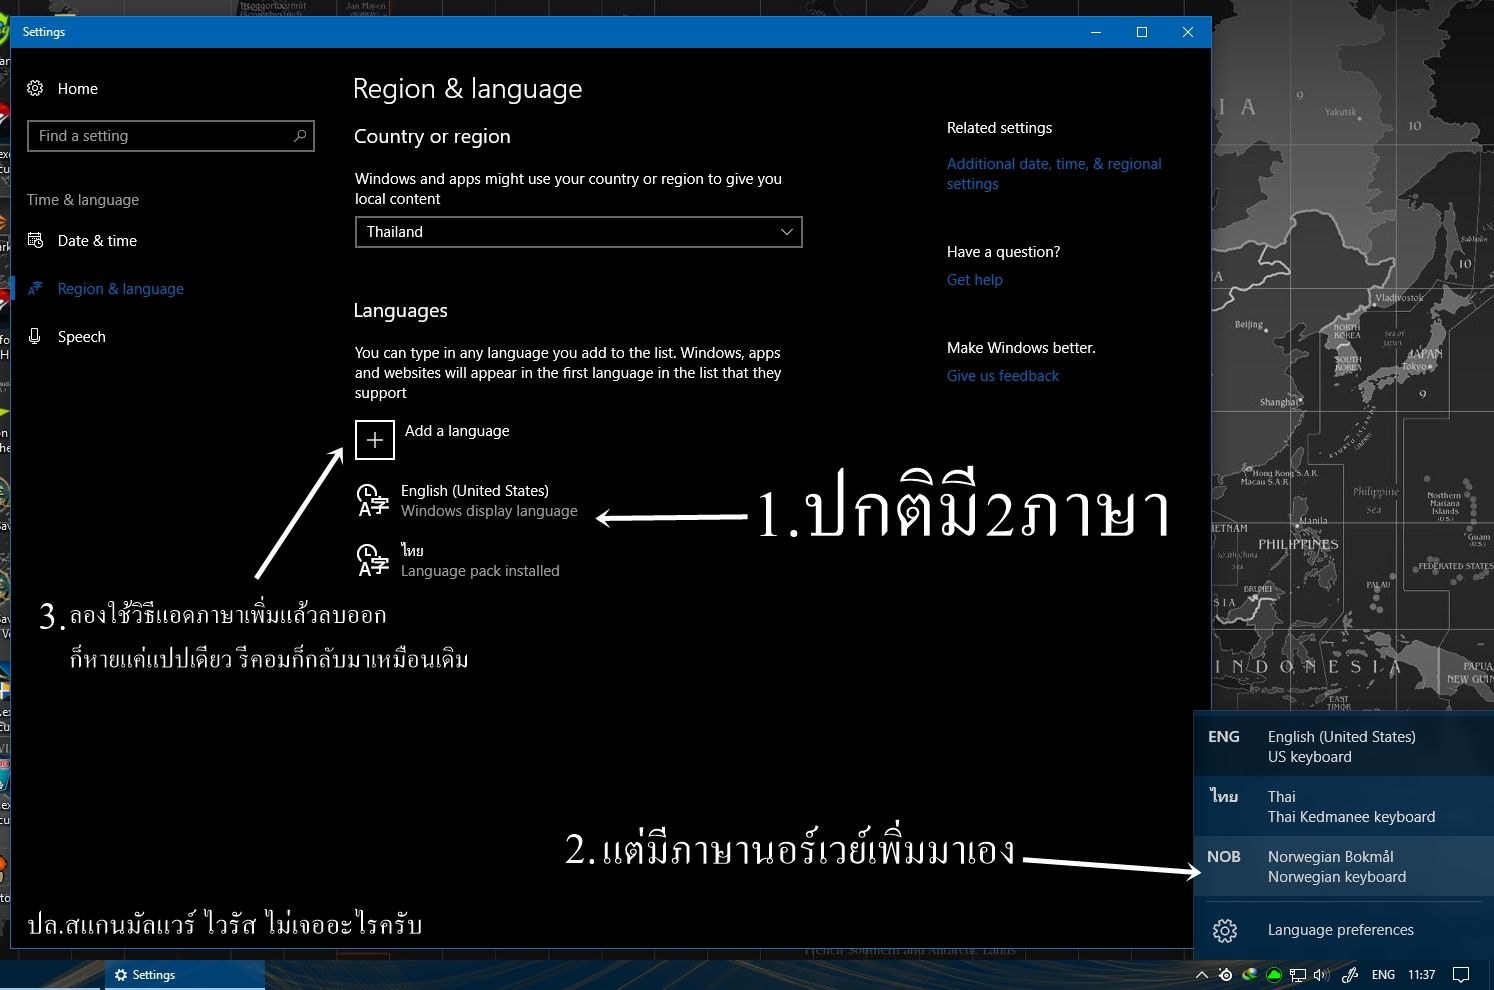Open the pen workspace tray icon

(x=1350, y=975)
